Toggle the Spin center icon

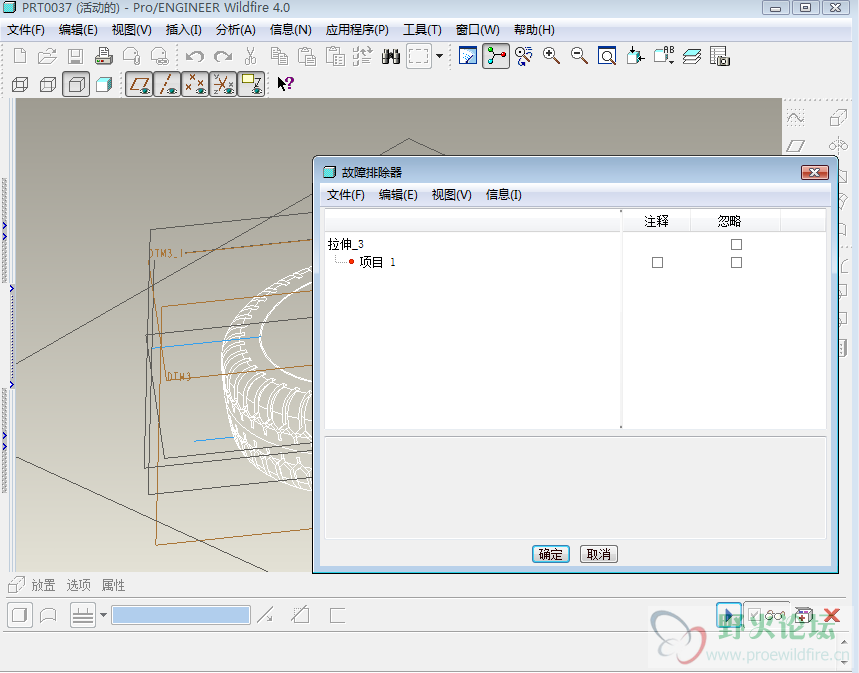496,56
